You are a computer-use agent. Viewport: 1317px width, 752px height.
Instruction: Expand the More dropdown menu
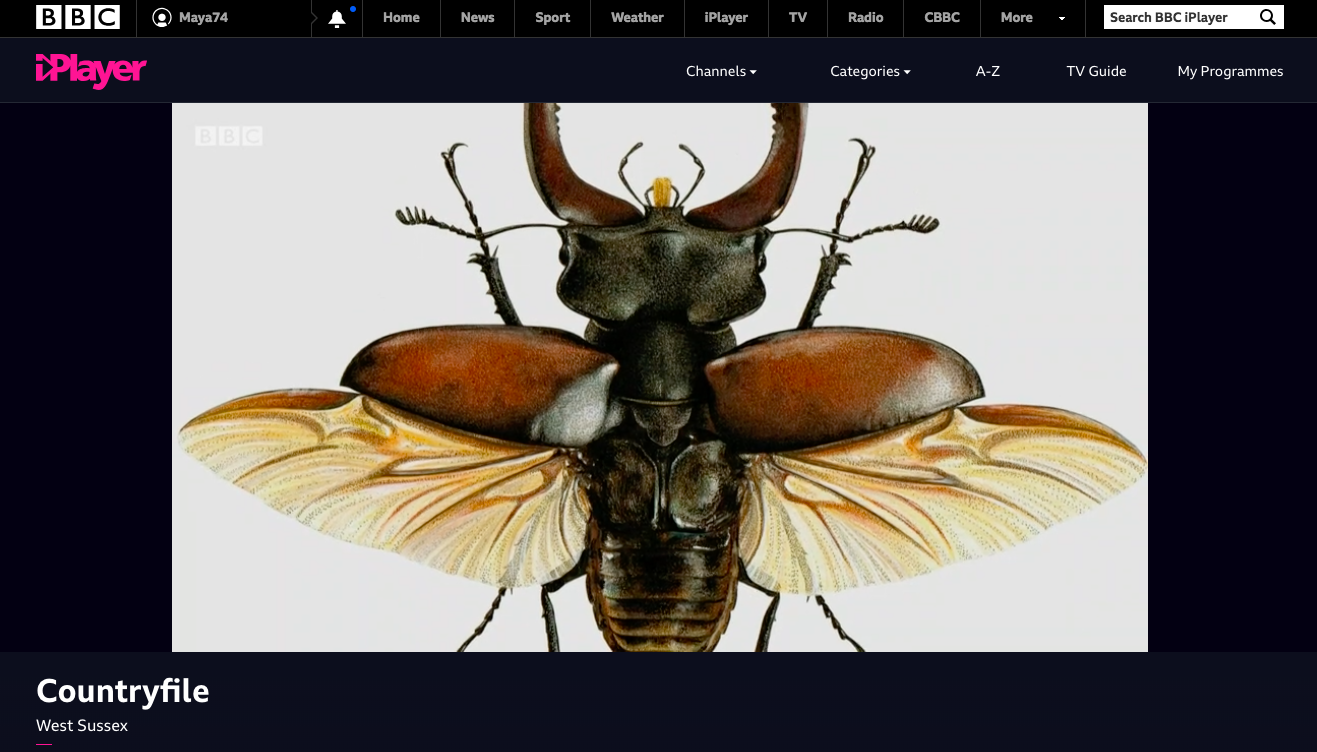click(x=1033, y=18)
